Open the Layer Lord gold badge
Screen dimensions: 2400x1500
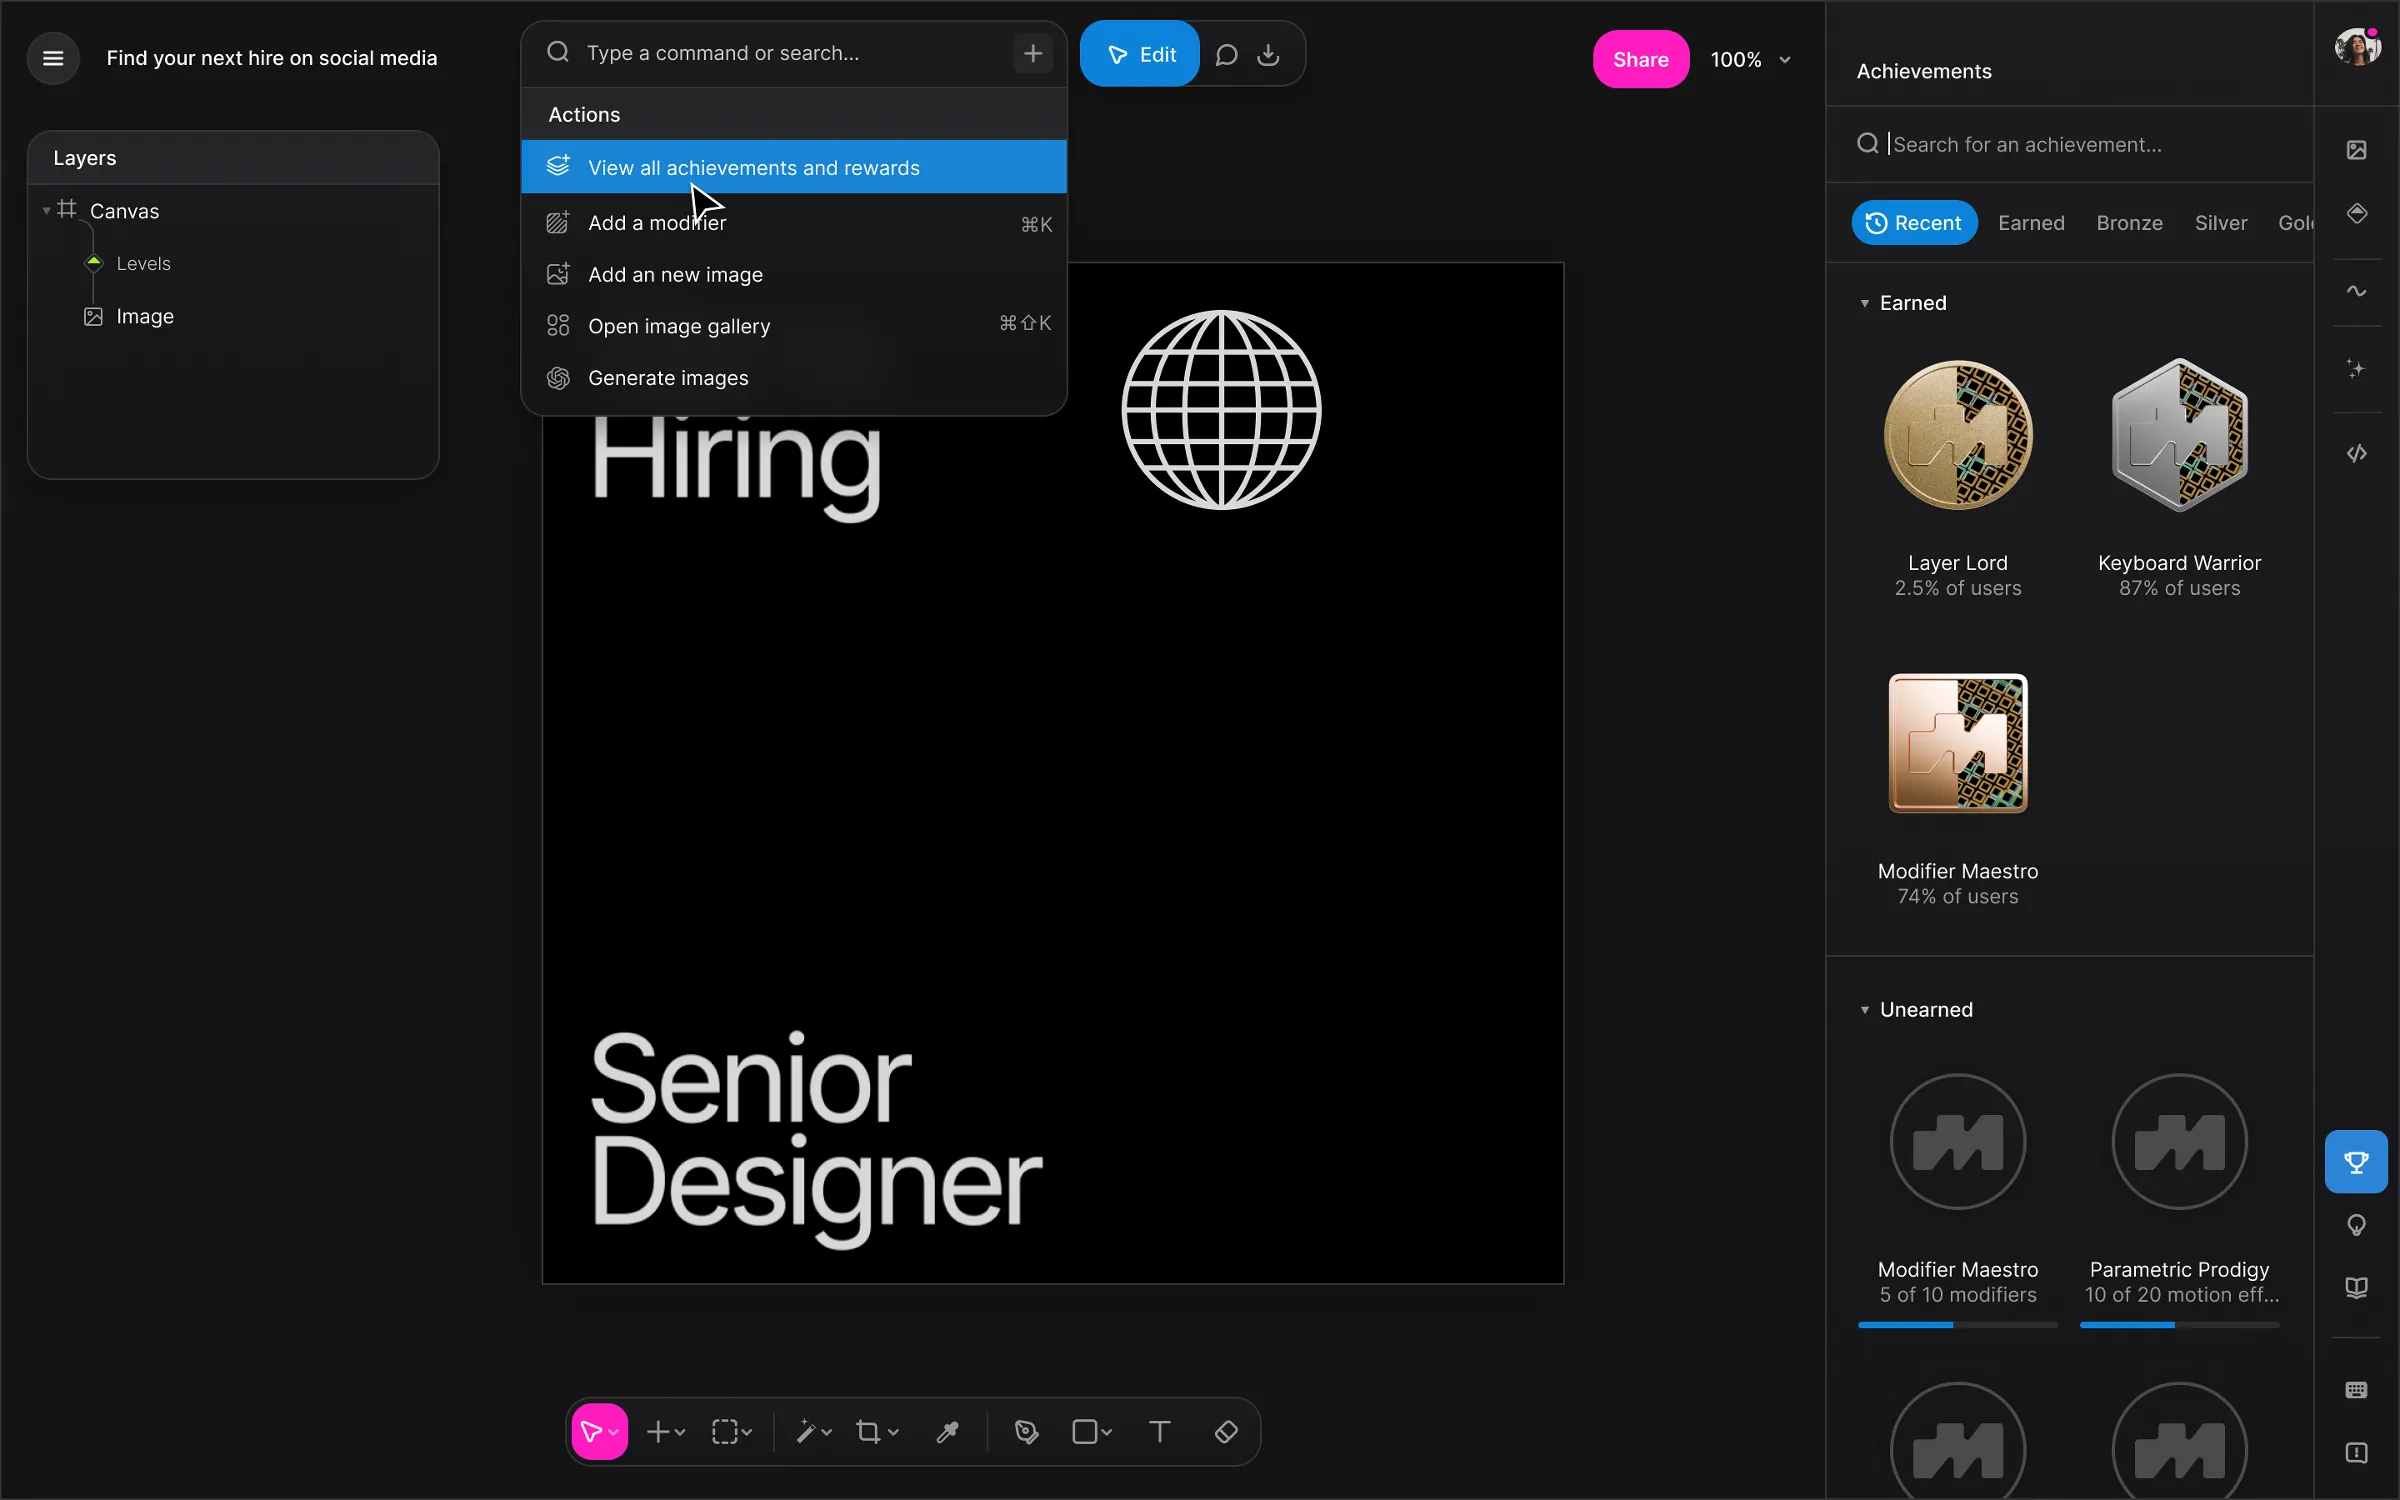click(x=1958, y=435)
